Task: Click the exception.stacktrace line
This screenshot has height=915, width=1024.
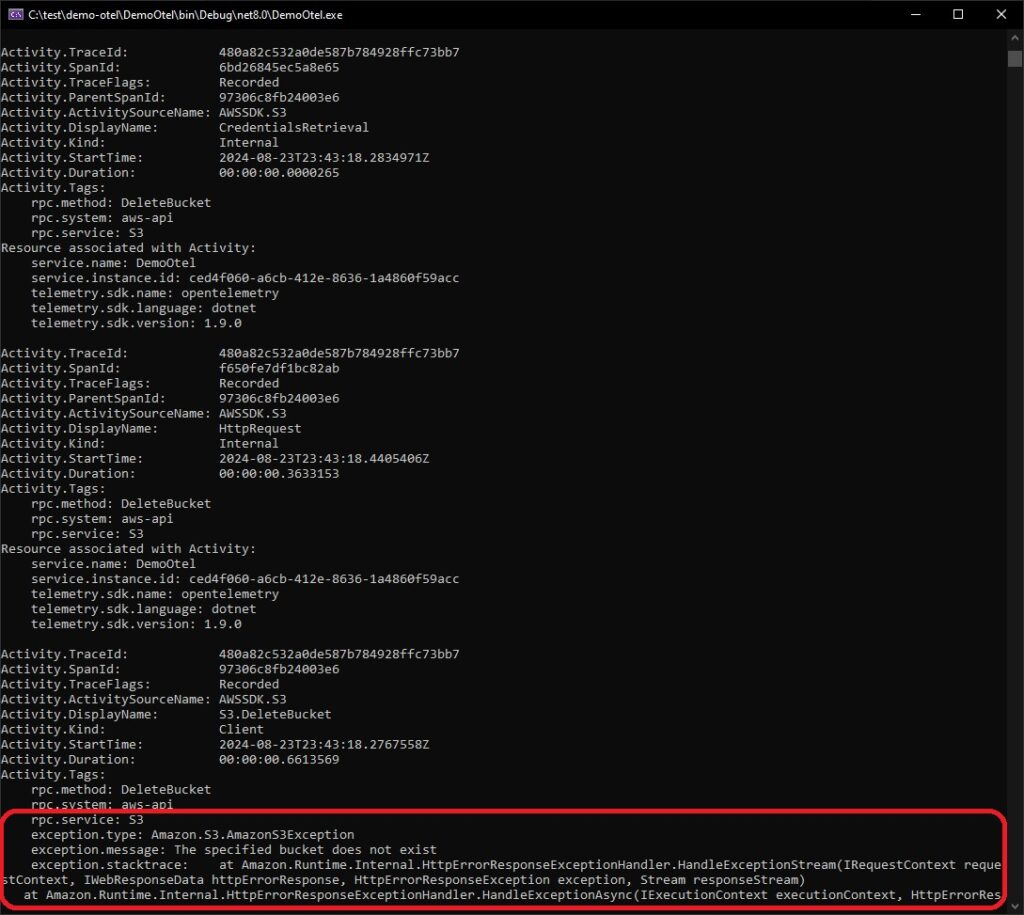Action: [516, 865]
